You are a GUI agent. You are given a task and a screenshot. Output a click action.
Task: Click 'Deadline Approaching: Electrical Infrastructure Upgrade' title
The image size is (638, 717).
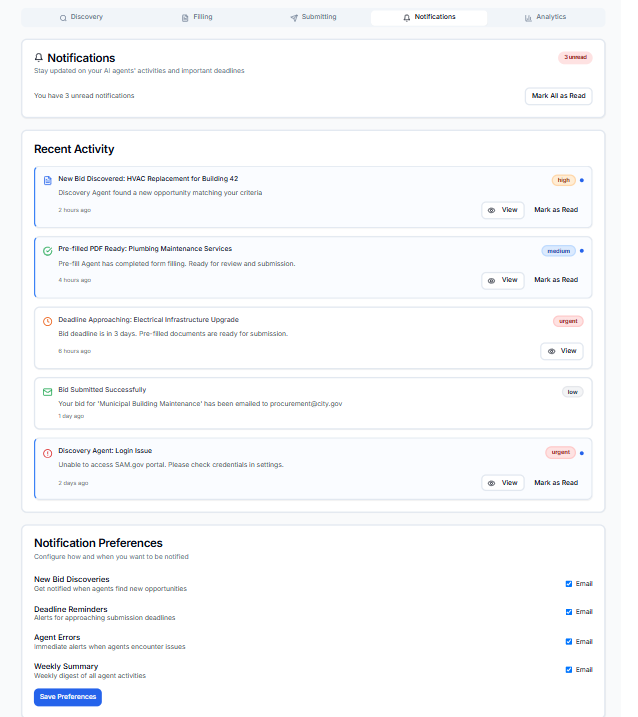click(x=149, y=320)
